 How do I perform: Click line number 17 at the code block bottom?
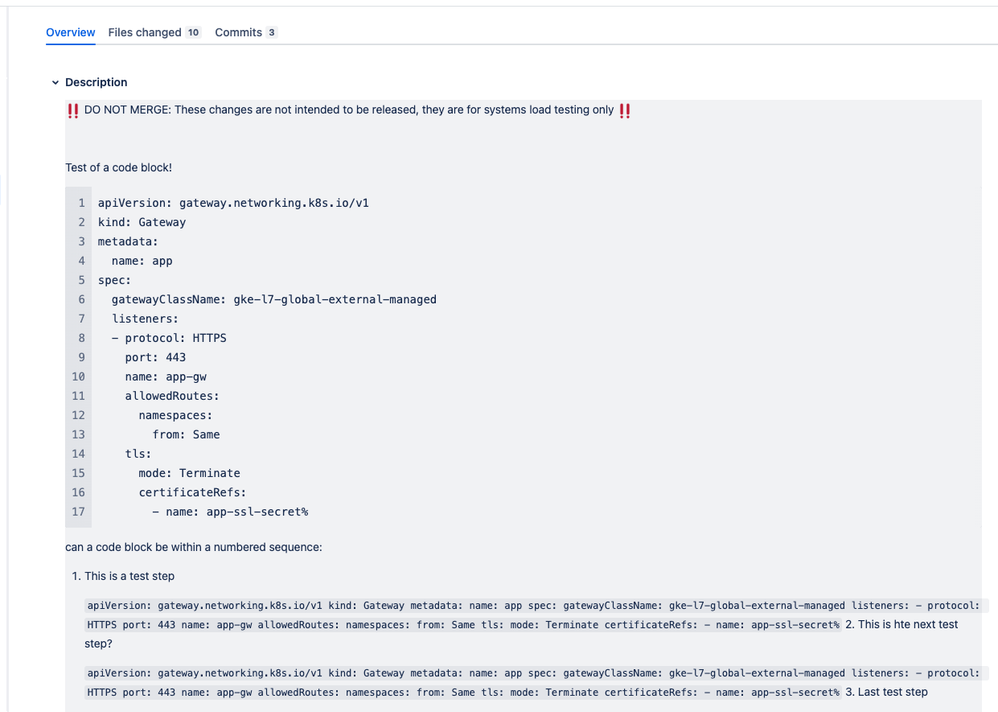(78, 511)
